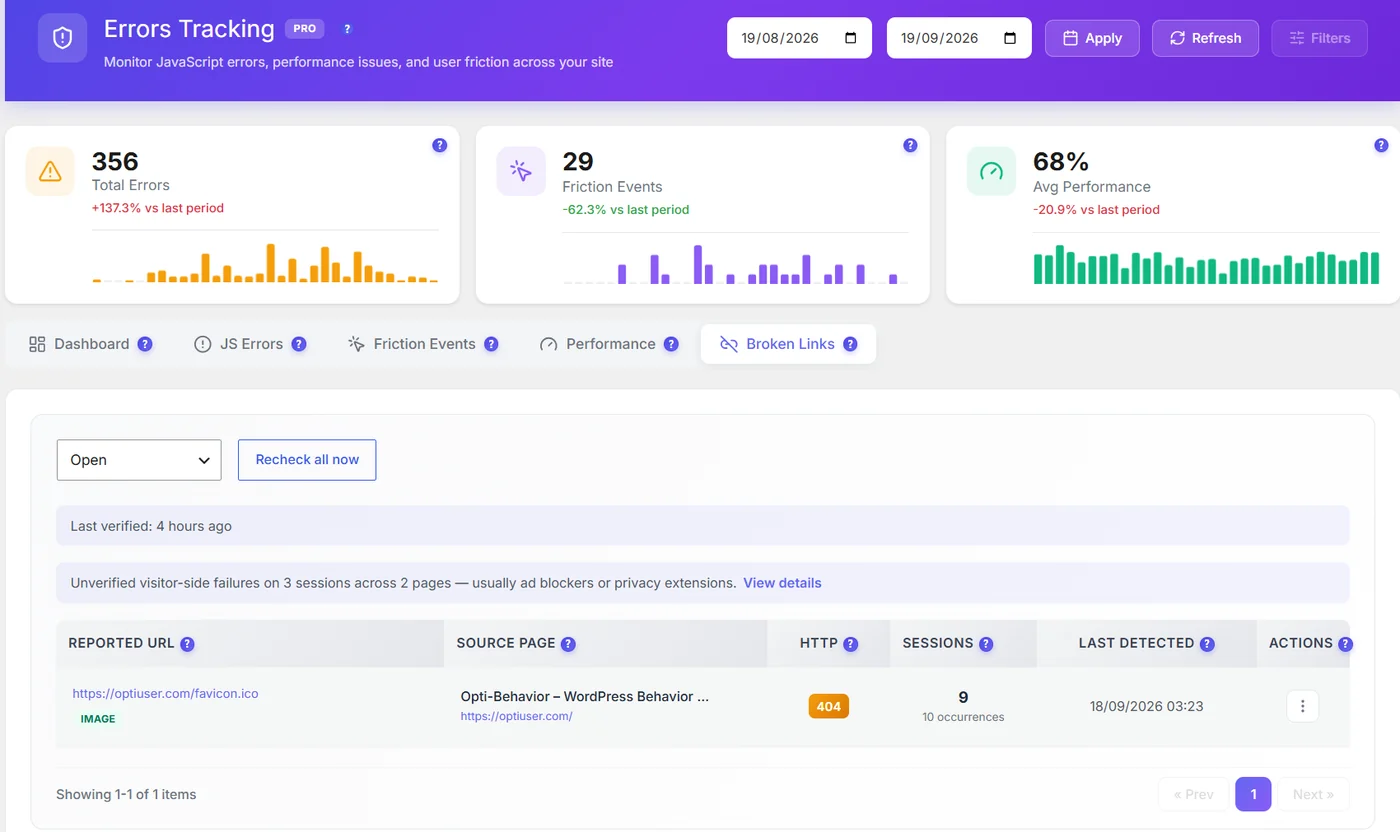Click the IMAGE type tag
The image size is (1400, 832).
[x=98, y=719]
